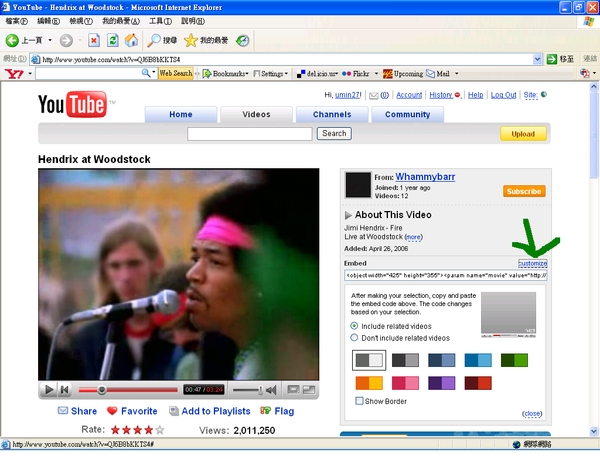
Task: Click the IE Back arrow button
Action: (x=12, y=40)
